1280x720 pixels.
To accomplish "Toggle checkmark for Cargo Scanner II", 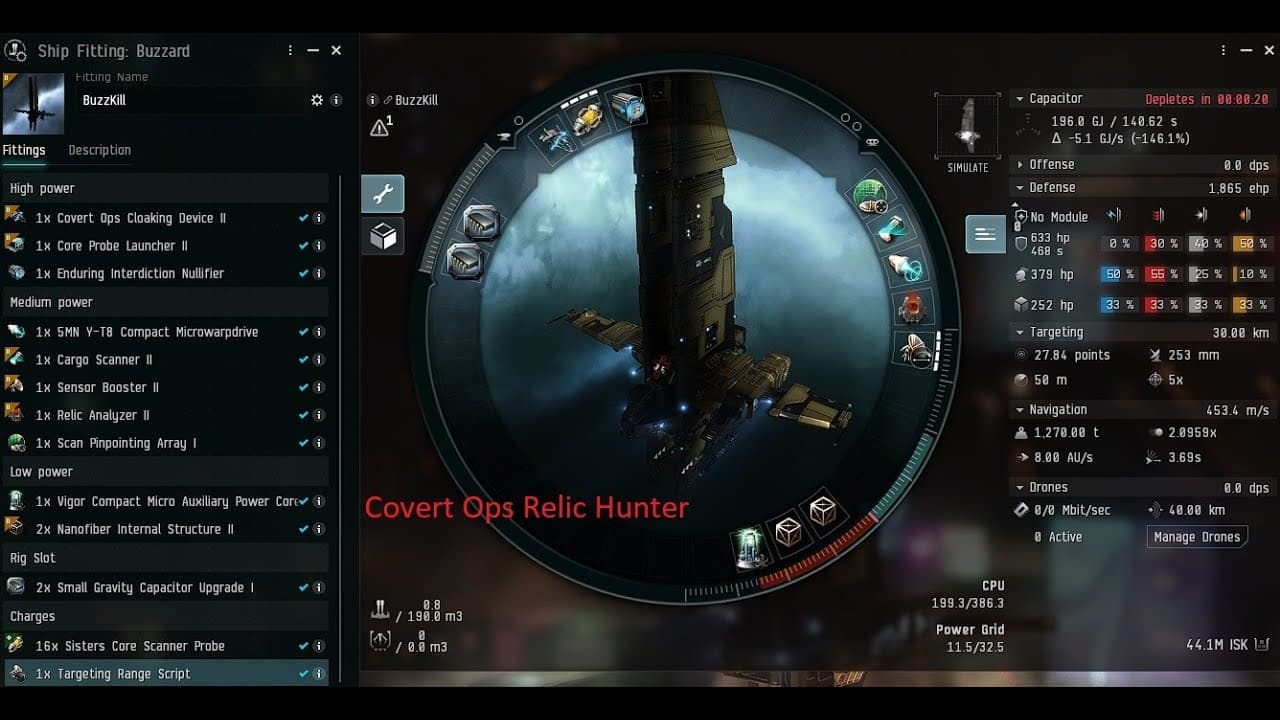I will (303, 360).
